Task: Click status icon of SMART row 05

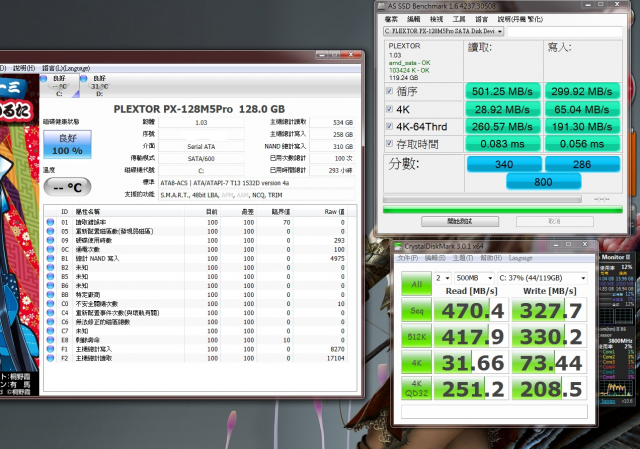Action: click(x=51, y=231)
